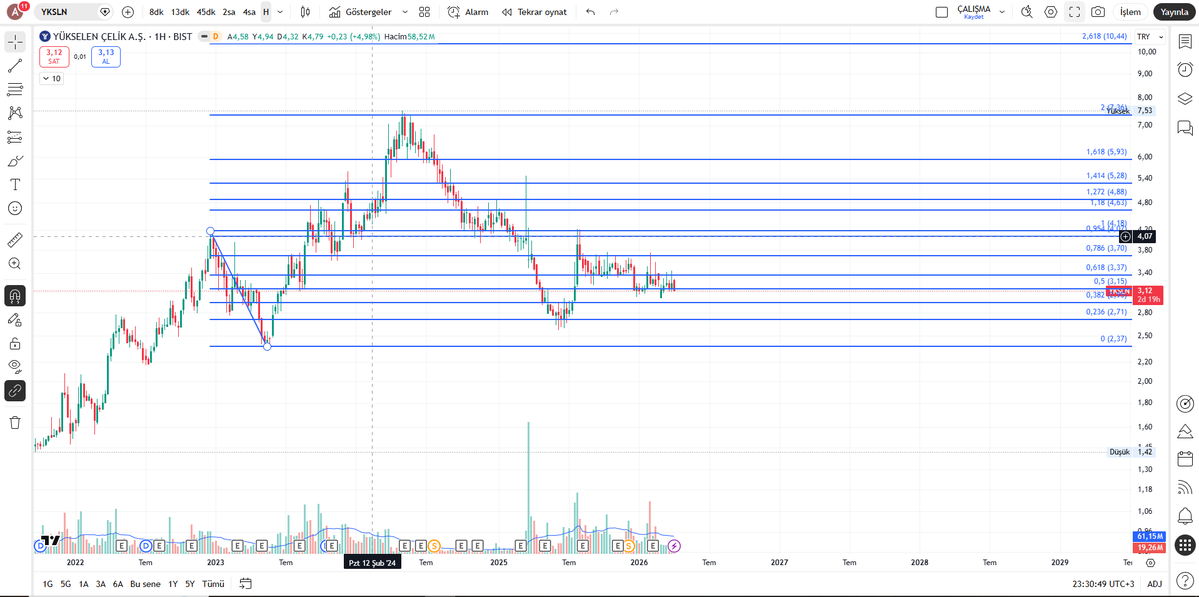Open the price scale settings gear

(1151, 563)
